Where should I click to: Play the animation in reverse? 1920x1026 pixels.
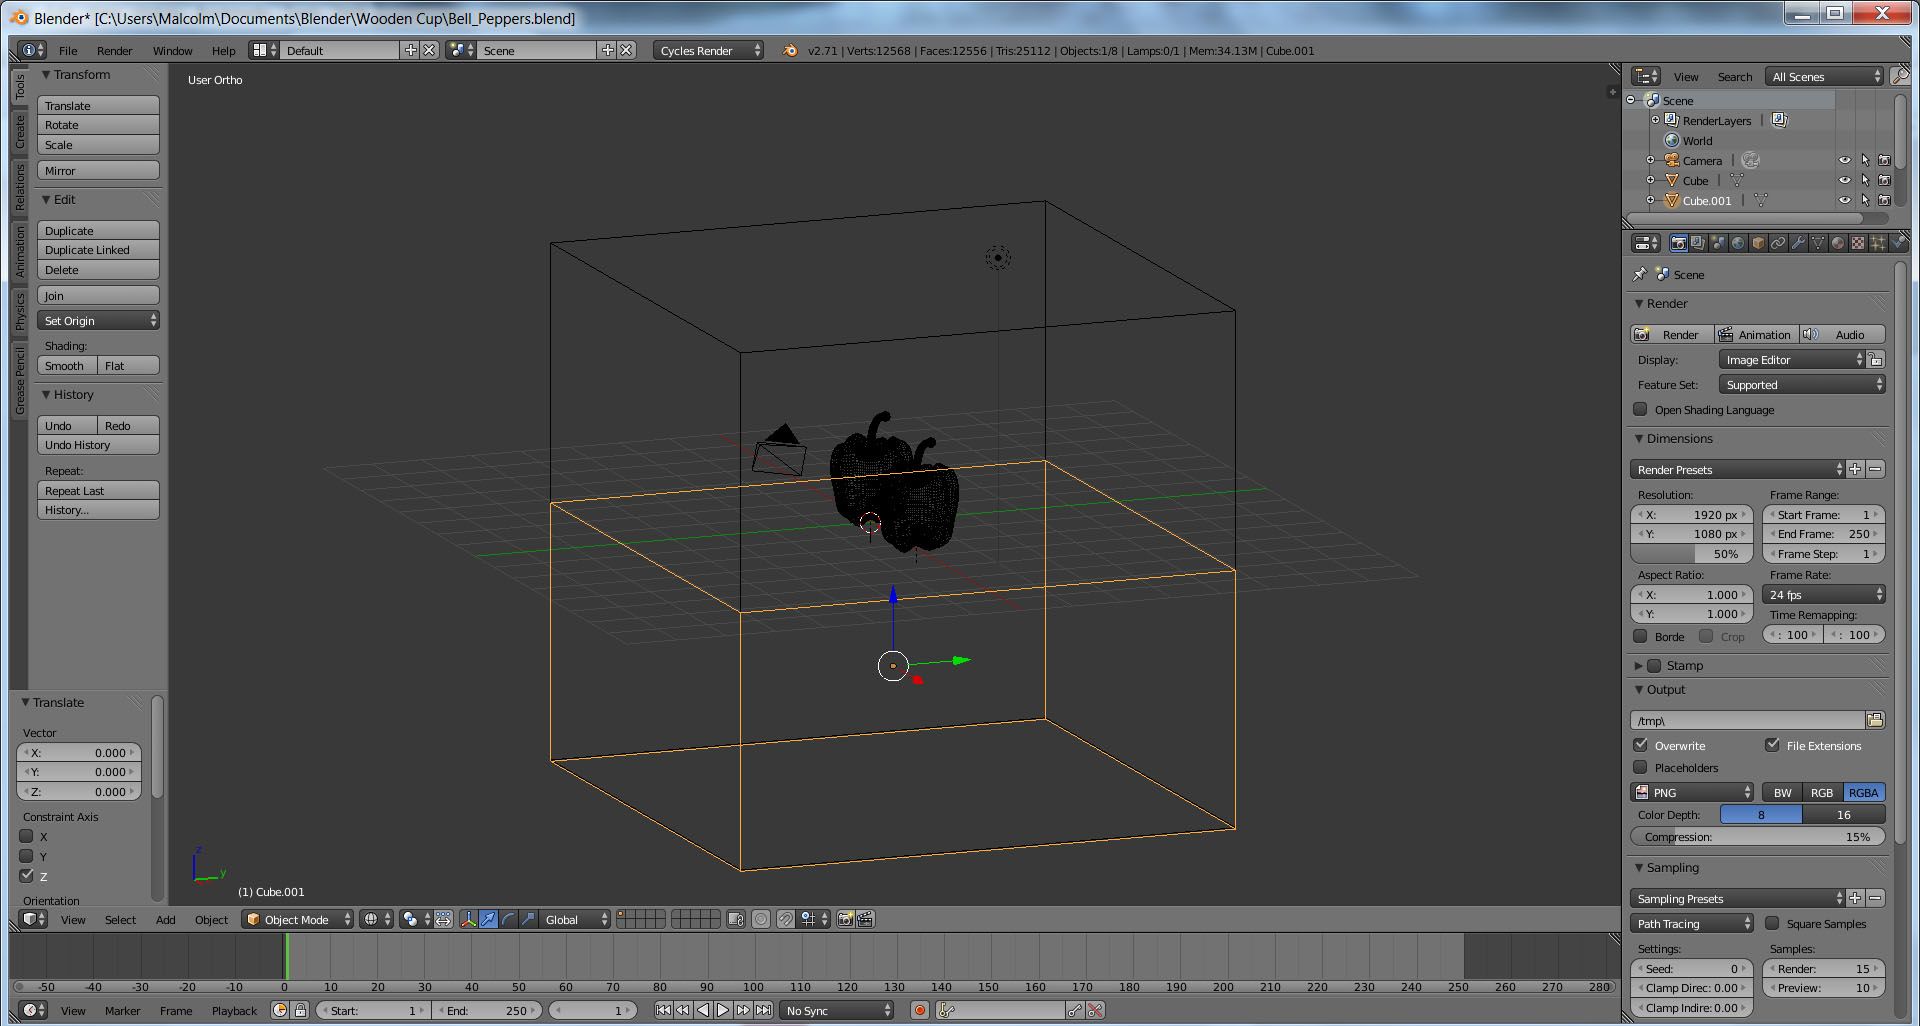(703, 1010)
